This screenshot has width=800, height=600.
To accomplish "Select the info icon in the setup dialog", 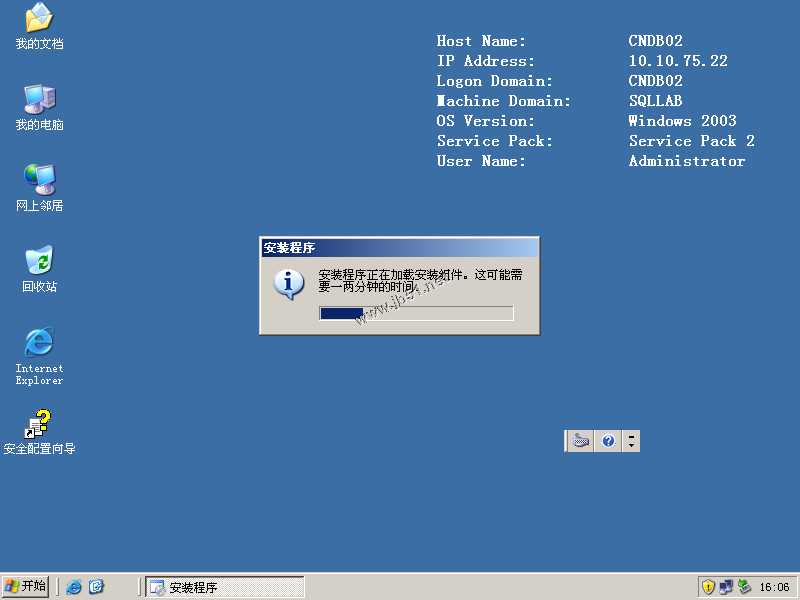I will (289, 283).
